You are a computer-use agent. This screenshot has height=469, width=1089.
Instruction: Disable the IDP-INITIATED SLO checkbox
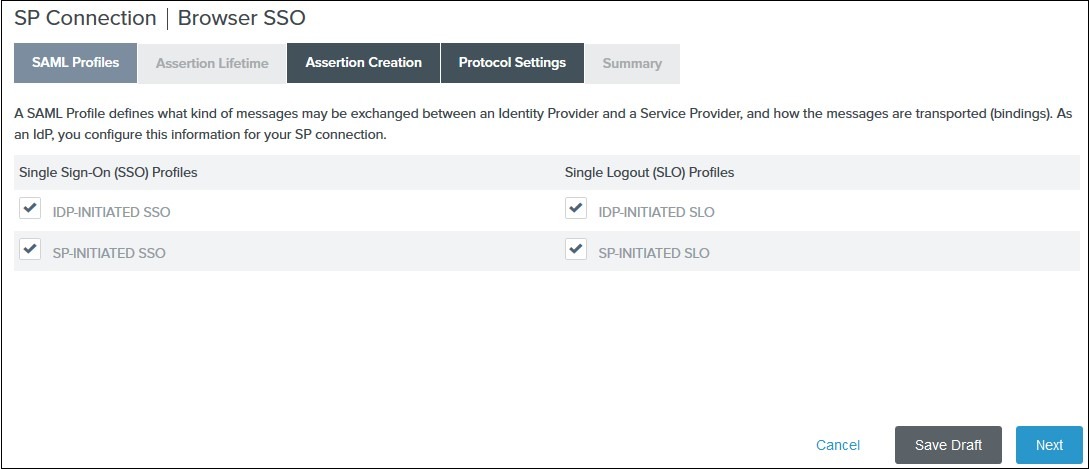[575, 209]
